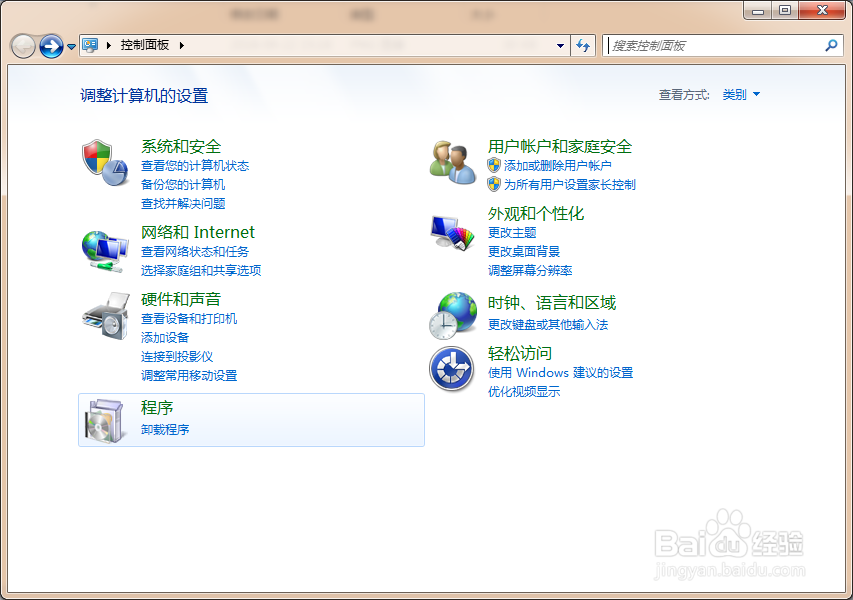The width and height of the screenshot is (853, 600).
Task: Click 使用 Windows 建议的设置 link
Action: [x=560, y=373]
